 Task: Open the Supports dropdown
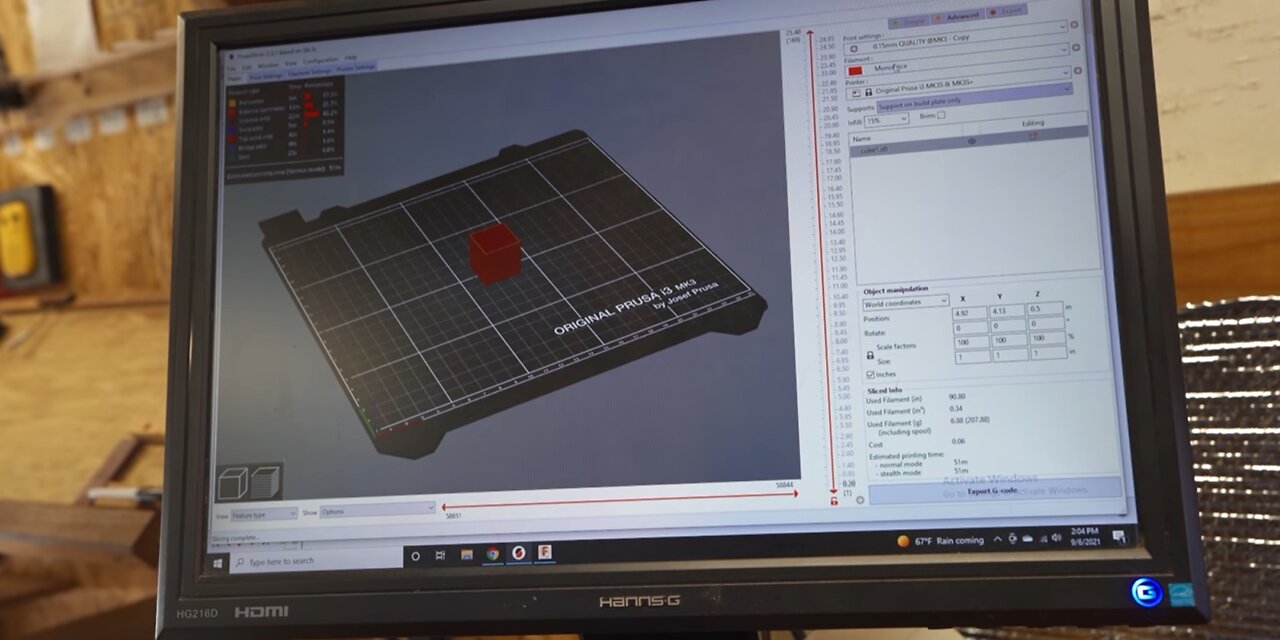coord(975,98)
